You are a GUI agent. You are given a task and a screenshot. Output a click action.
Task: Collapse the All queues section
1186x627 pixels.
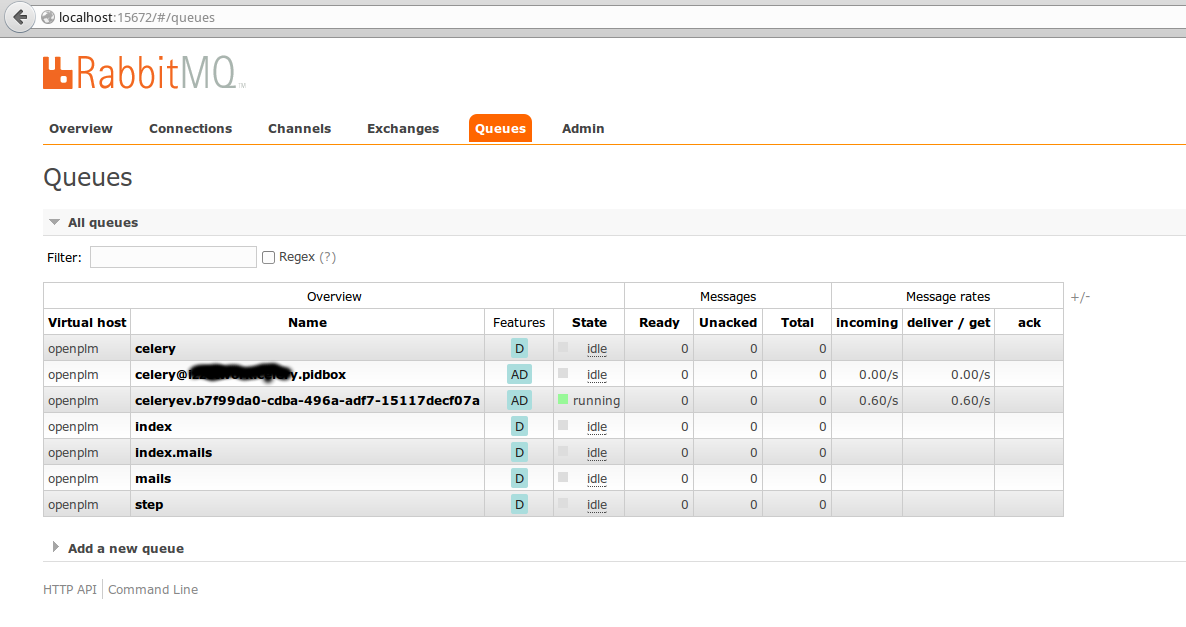[54, 222]
